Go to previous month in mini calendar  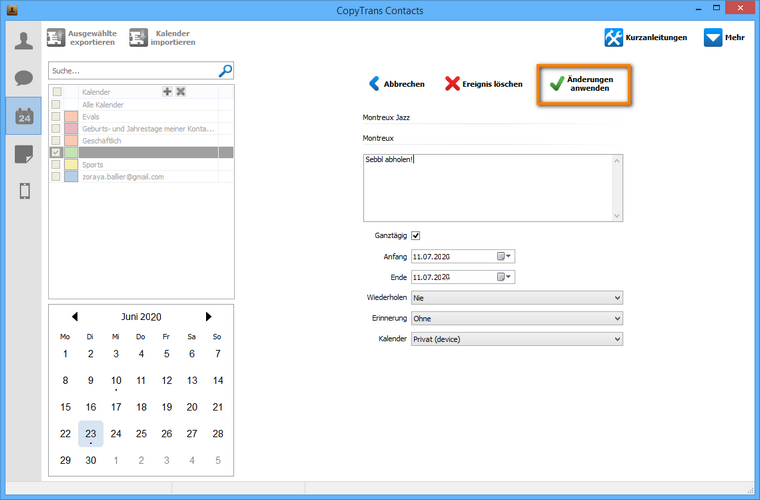click(75, 316)
